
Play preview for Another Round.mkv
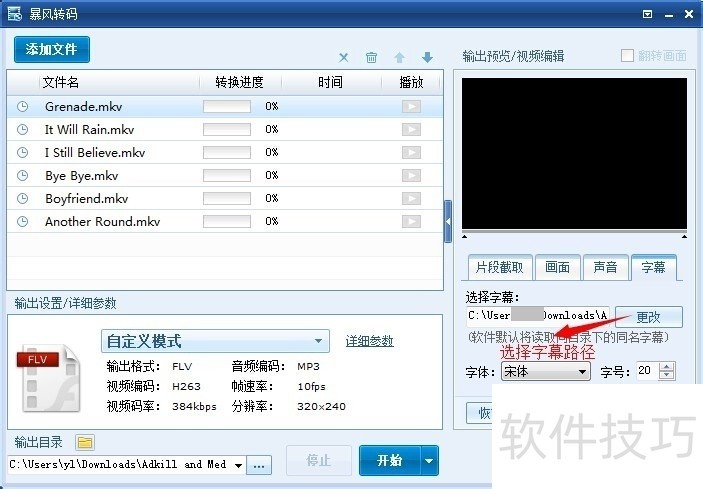pyautogui.click(x=411, y=221)
